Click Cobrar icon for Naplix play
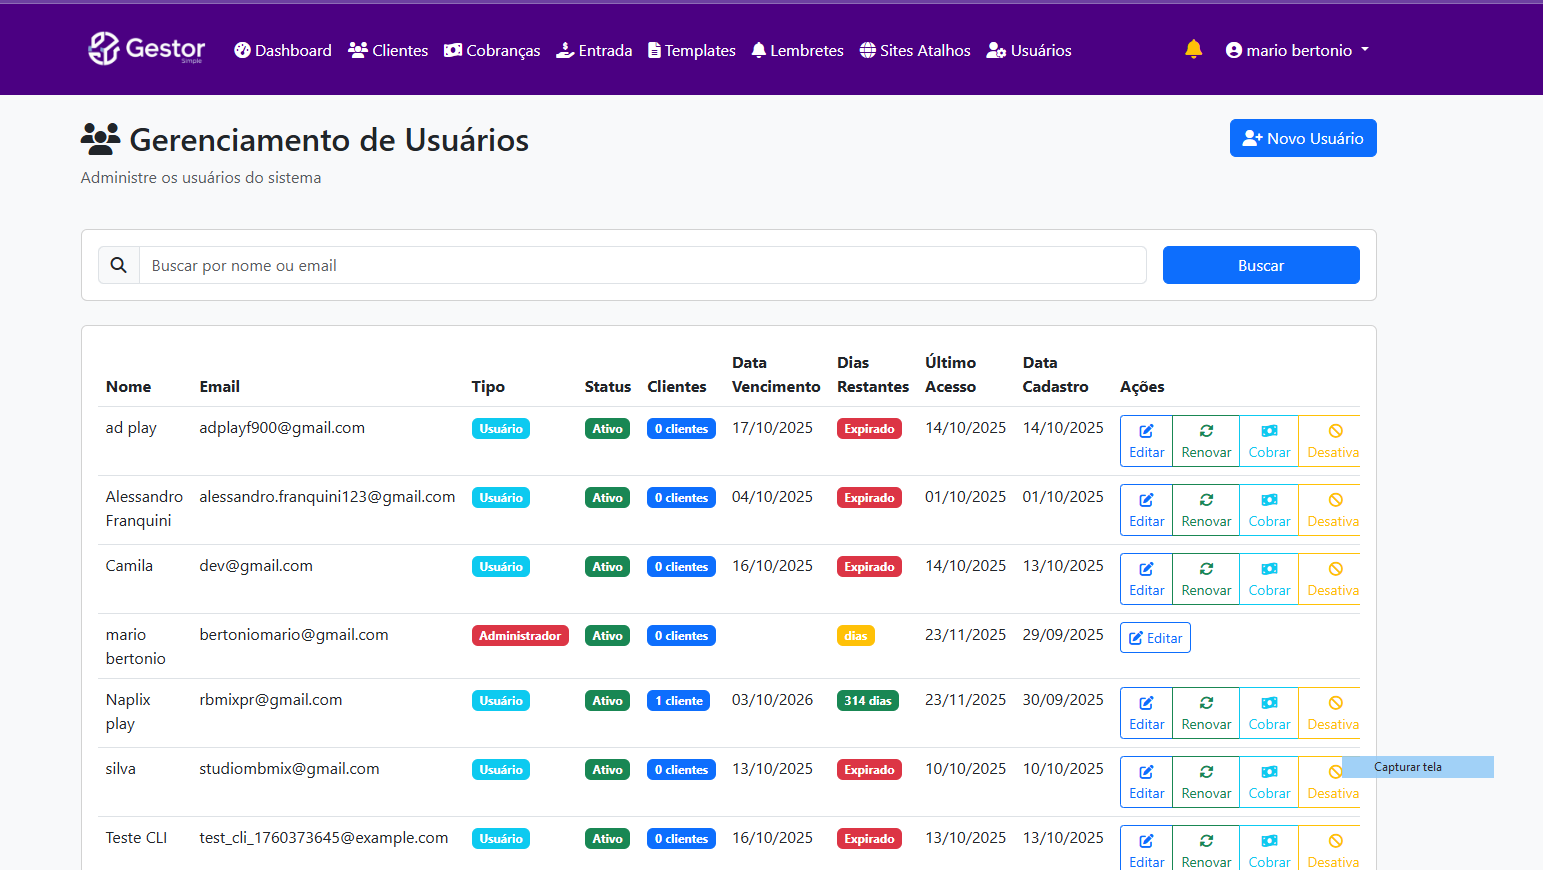1543x870 pixels. pyautogui.click(x=1269, y=703)
